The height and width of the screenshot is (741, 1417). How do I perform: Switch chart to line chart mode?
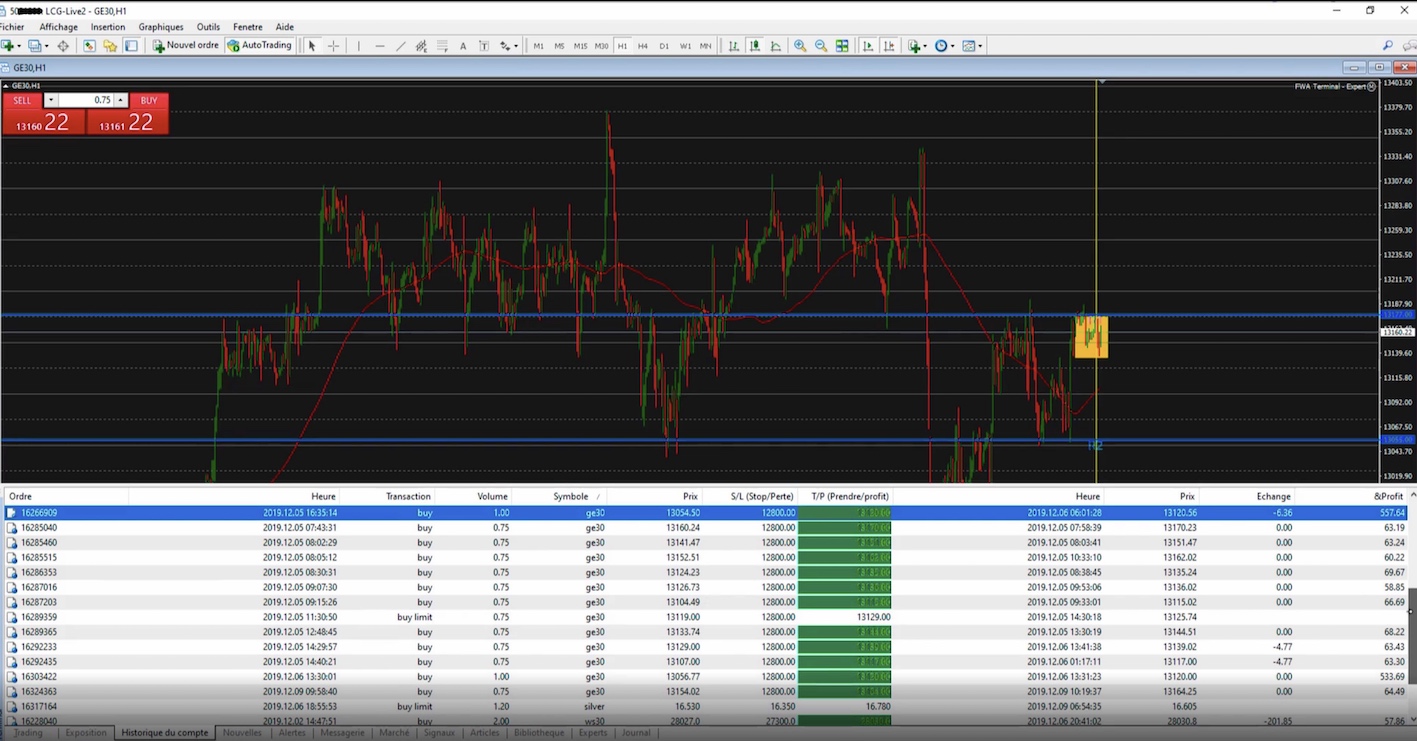[776, 46]
